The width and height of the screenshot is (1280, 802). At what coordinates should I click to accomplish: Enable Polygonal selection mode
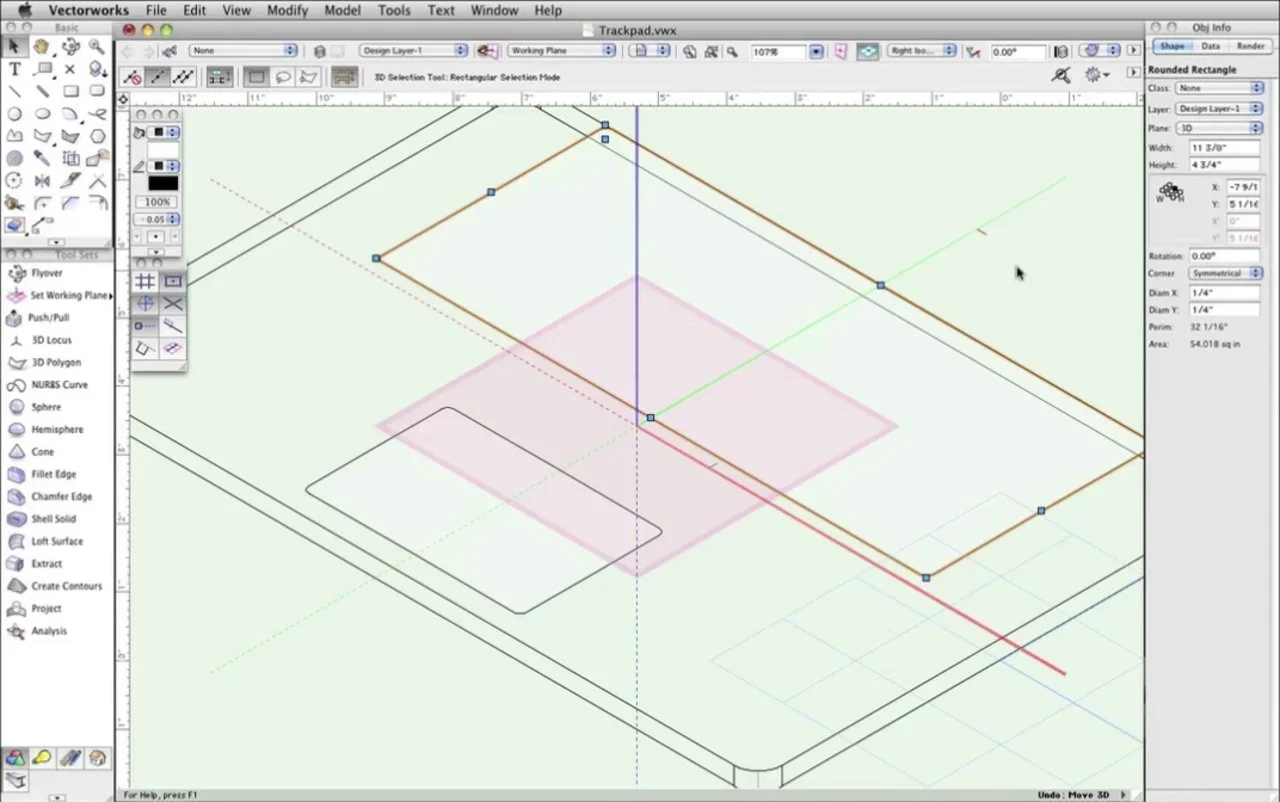(x=308, y=77)
